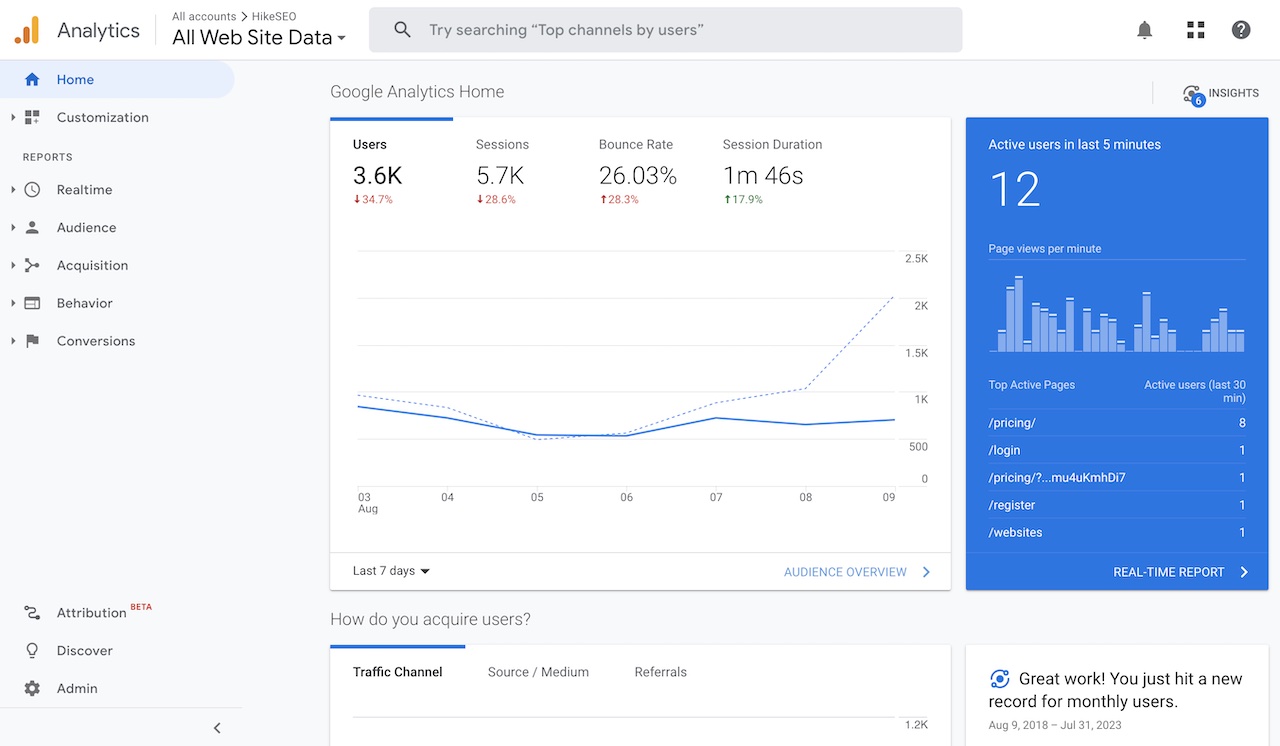
Task: Click the All accounts breadcrumb link
Action: [x=204, y=16]
